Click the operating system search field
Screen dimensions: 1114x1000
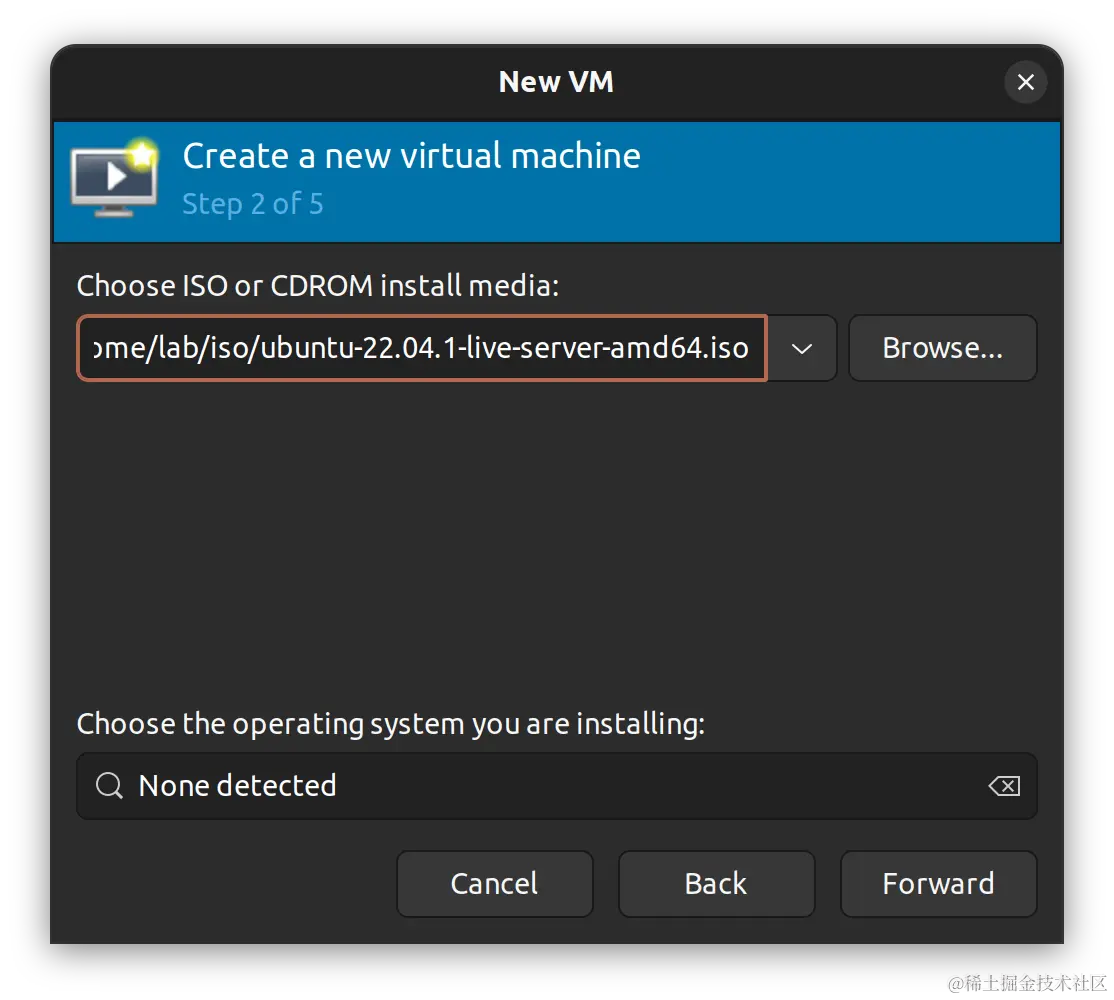(x=556, y=786)
